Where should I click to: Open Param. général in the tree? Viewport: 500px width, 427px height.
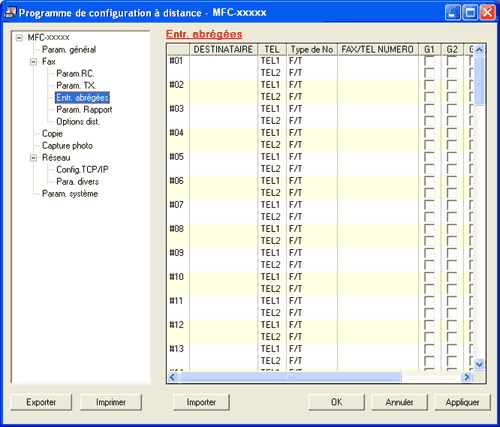(x=69, y=50)
